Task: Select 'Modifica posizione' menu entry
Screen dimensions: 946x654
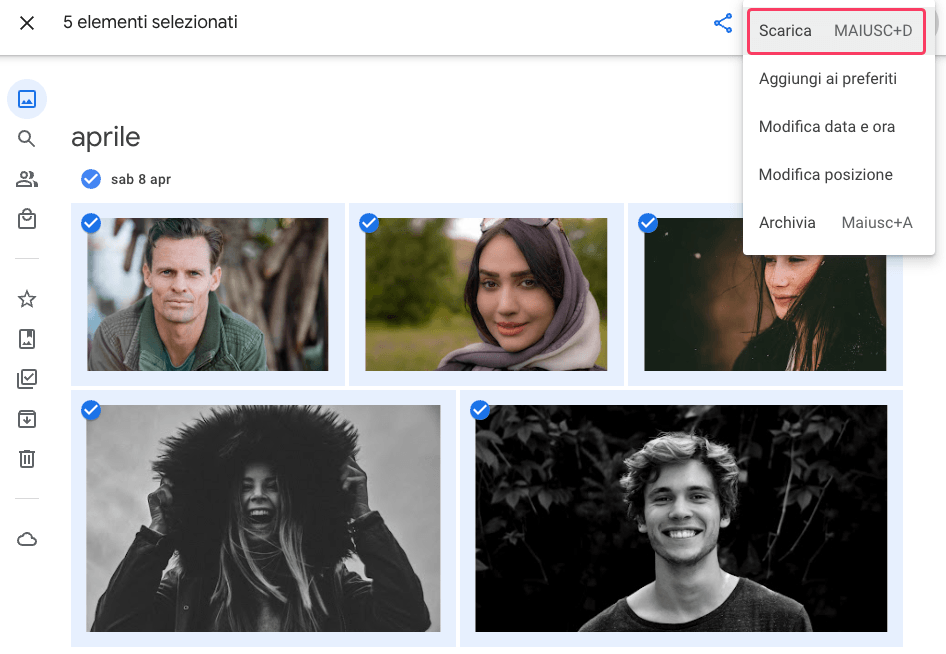Action: [825, 175]
